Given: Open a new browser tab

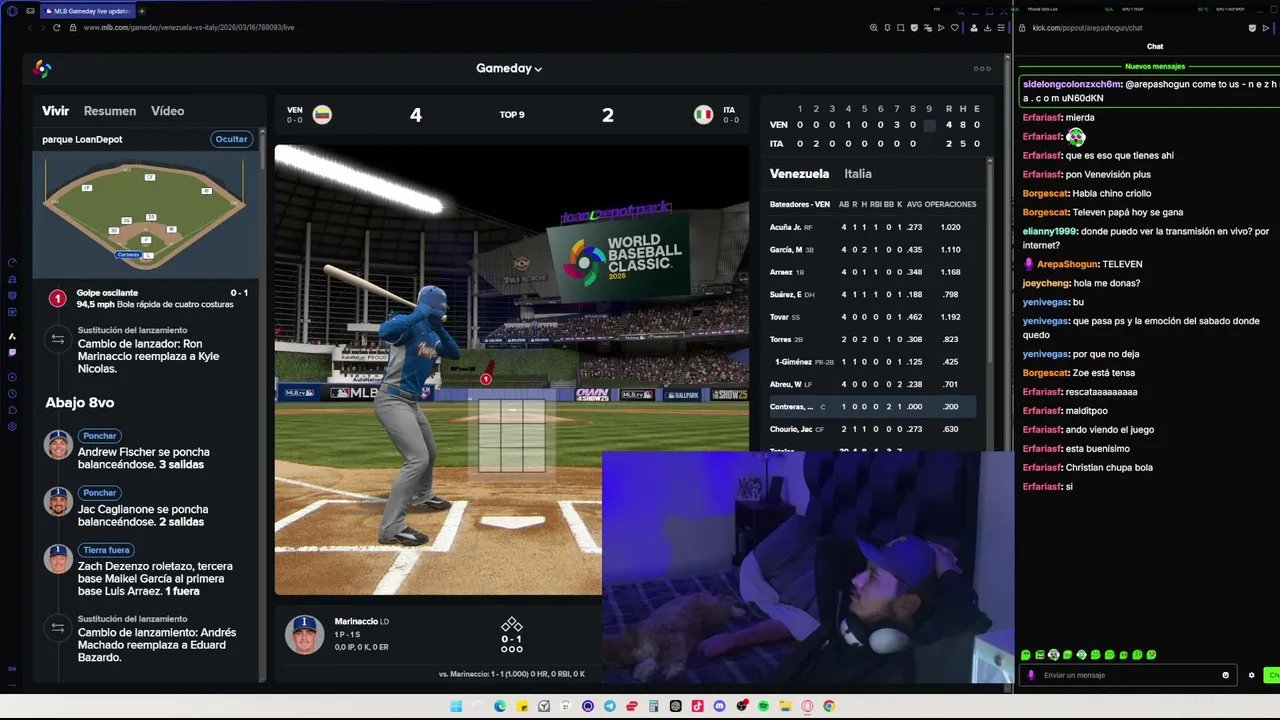Looking at the screenshot, I should (142, 11).
